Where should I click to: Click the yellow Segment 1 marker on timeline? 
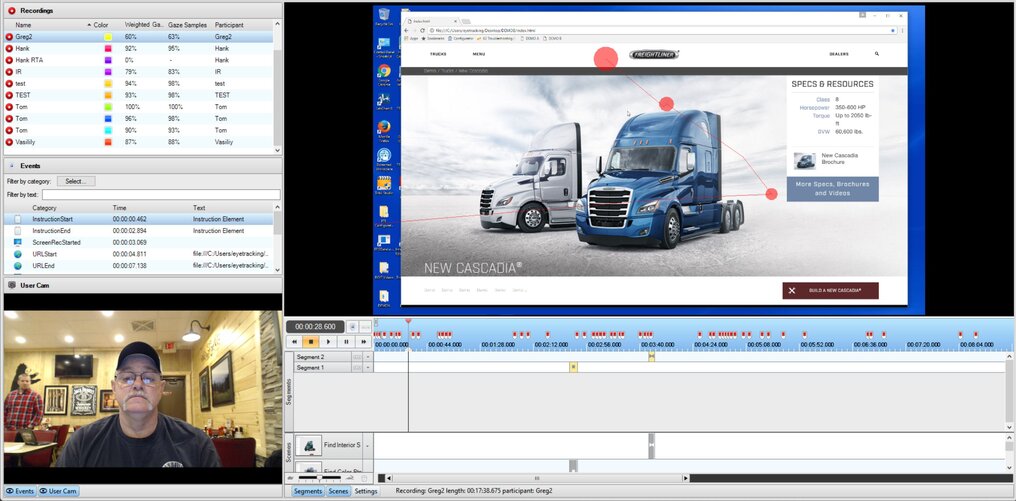[x=573, y=367]
